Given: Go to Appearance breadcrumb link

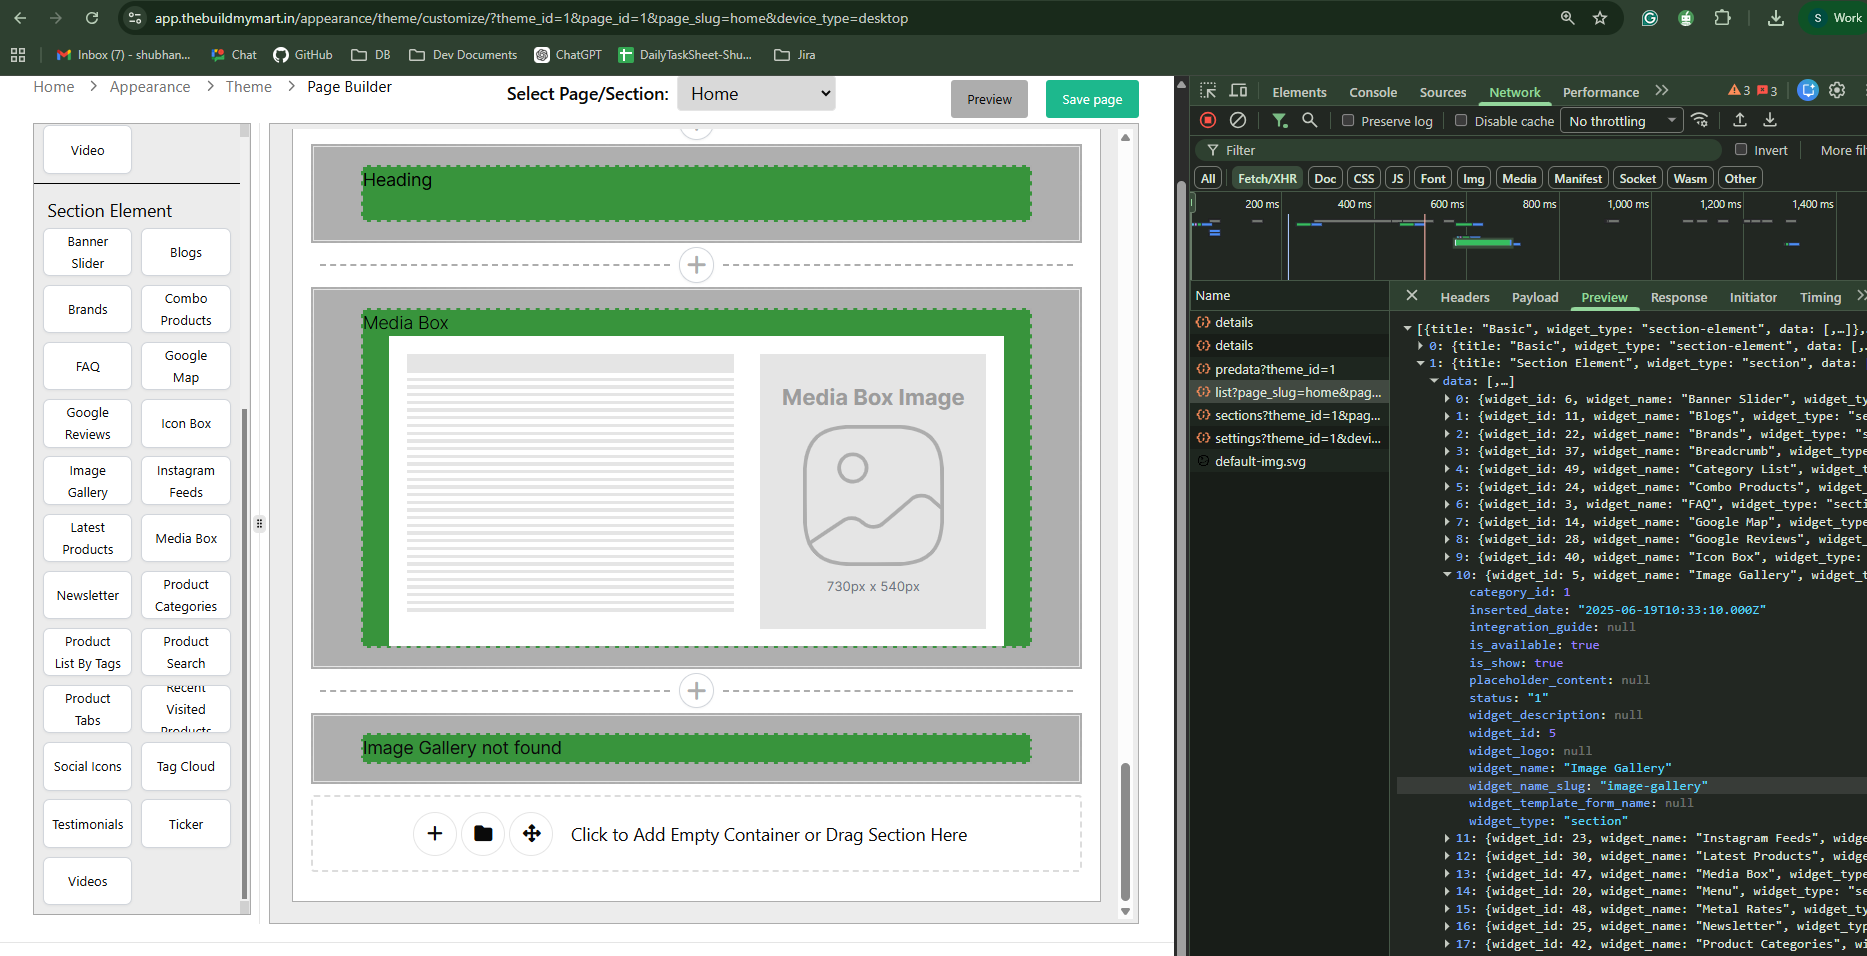Looking at the screenshot, I should 150,87.
